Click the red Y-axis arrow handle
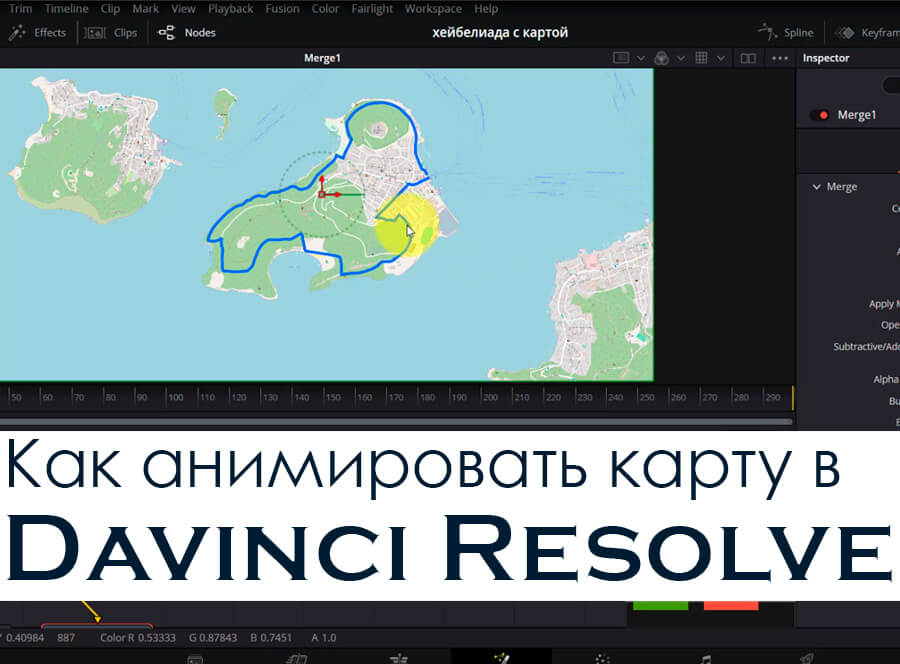Viewport: 900px width, 664px height. (x=322, y=180)
